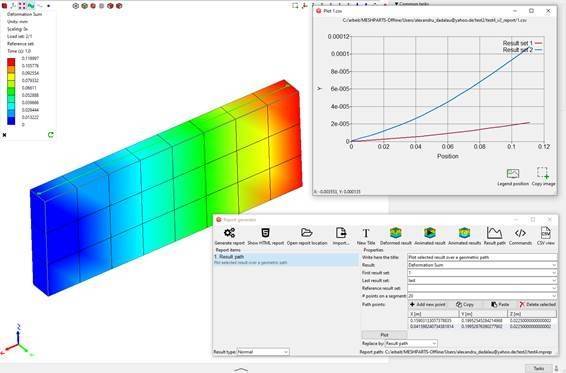Open the Last result set dropdown
This screenshot has width=566, height=373.
pos(482,281)
